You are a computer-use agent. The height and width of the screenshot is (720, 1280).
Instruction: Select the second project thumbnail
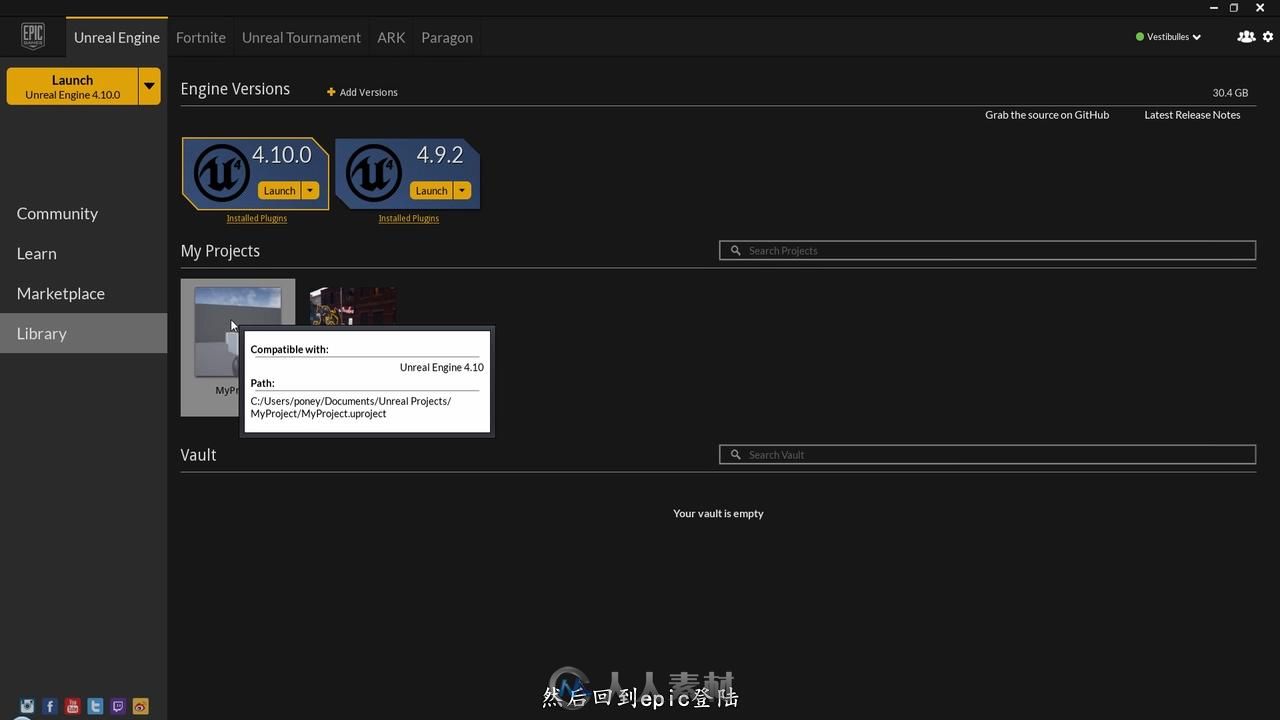tap(353, 307)
